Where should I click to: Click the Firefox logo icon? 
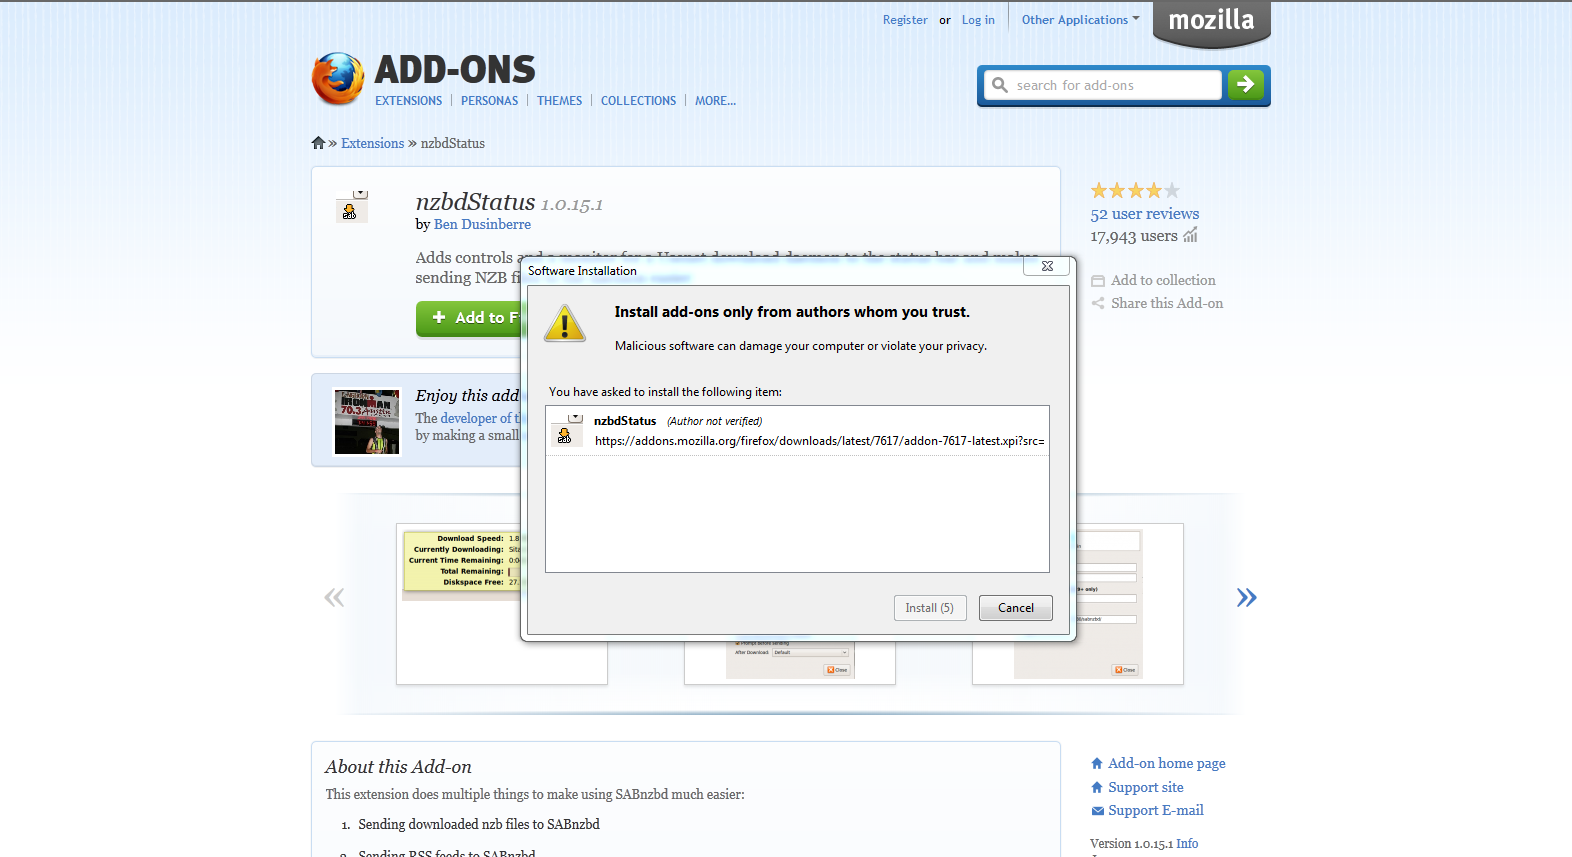[x=338, y=79]
